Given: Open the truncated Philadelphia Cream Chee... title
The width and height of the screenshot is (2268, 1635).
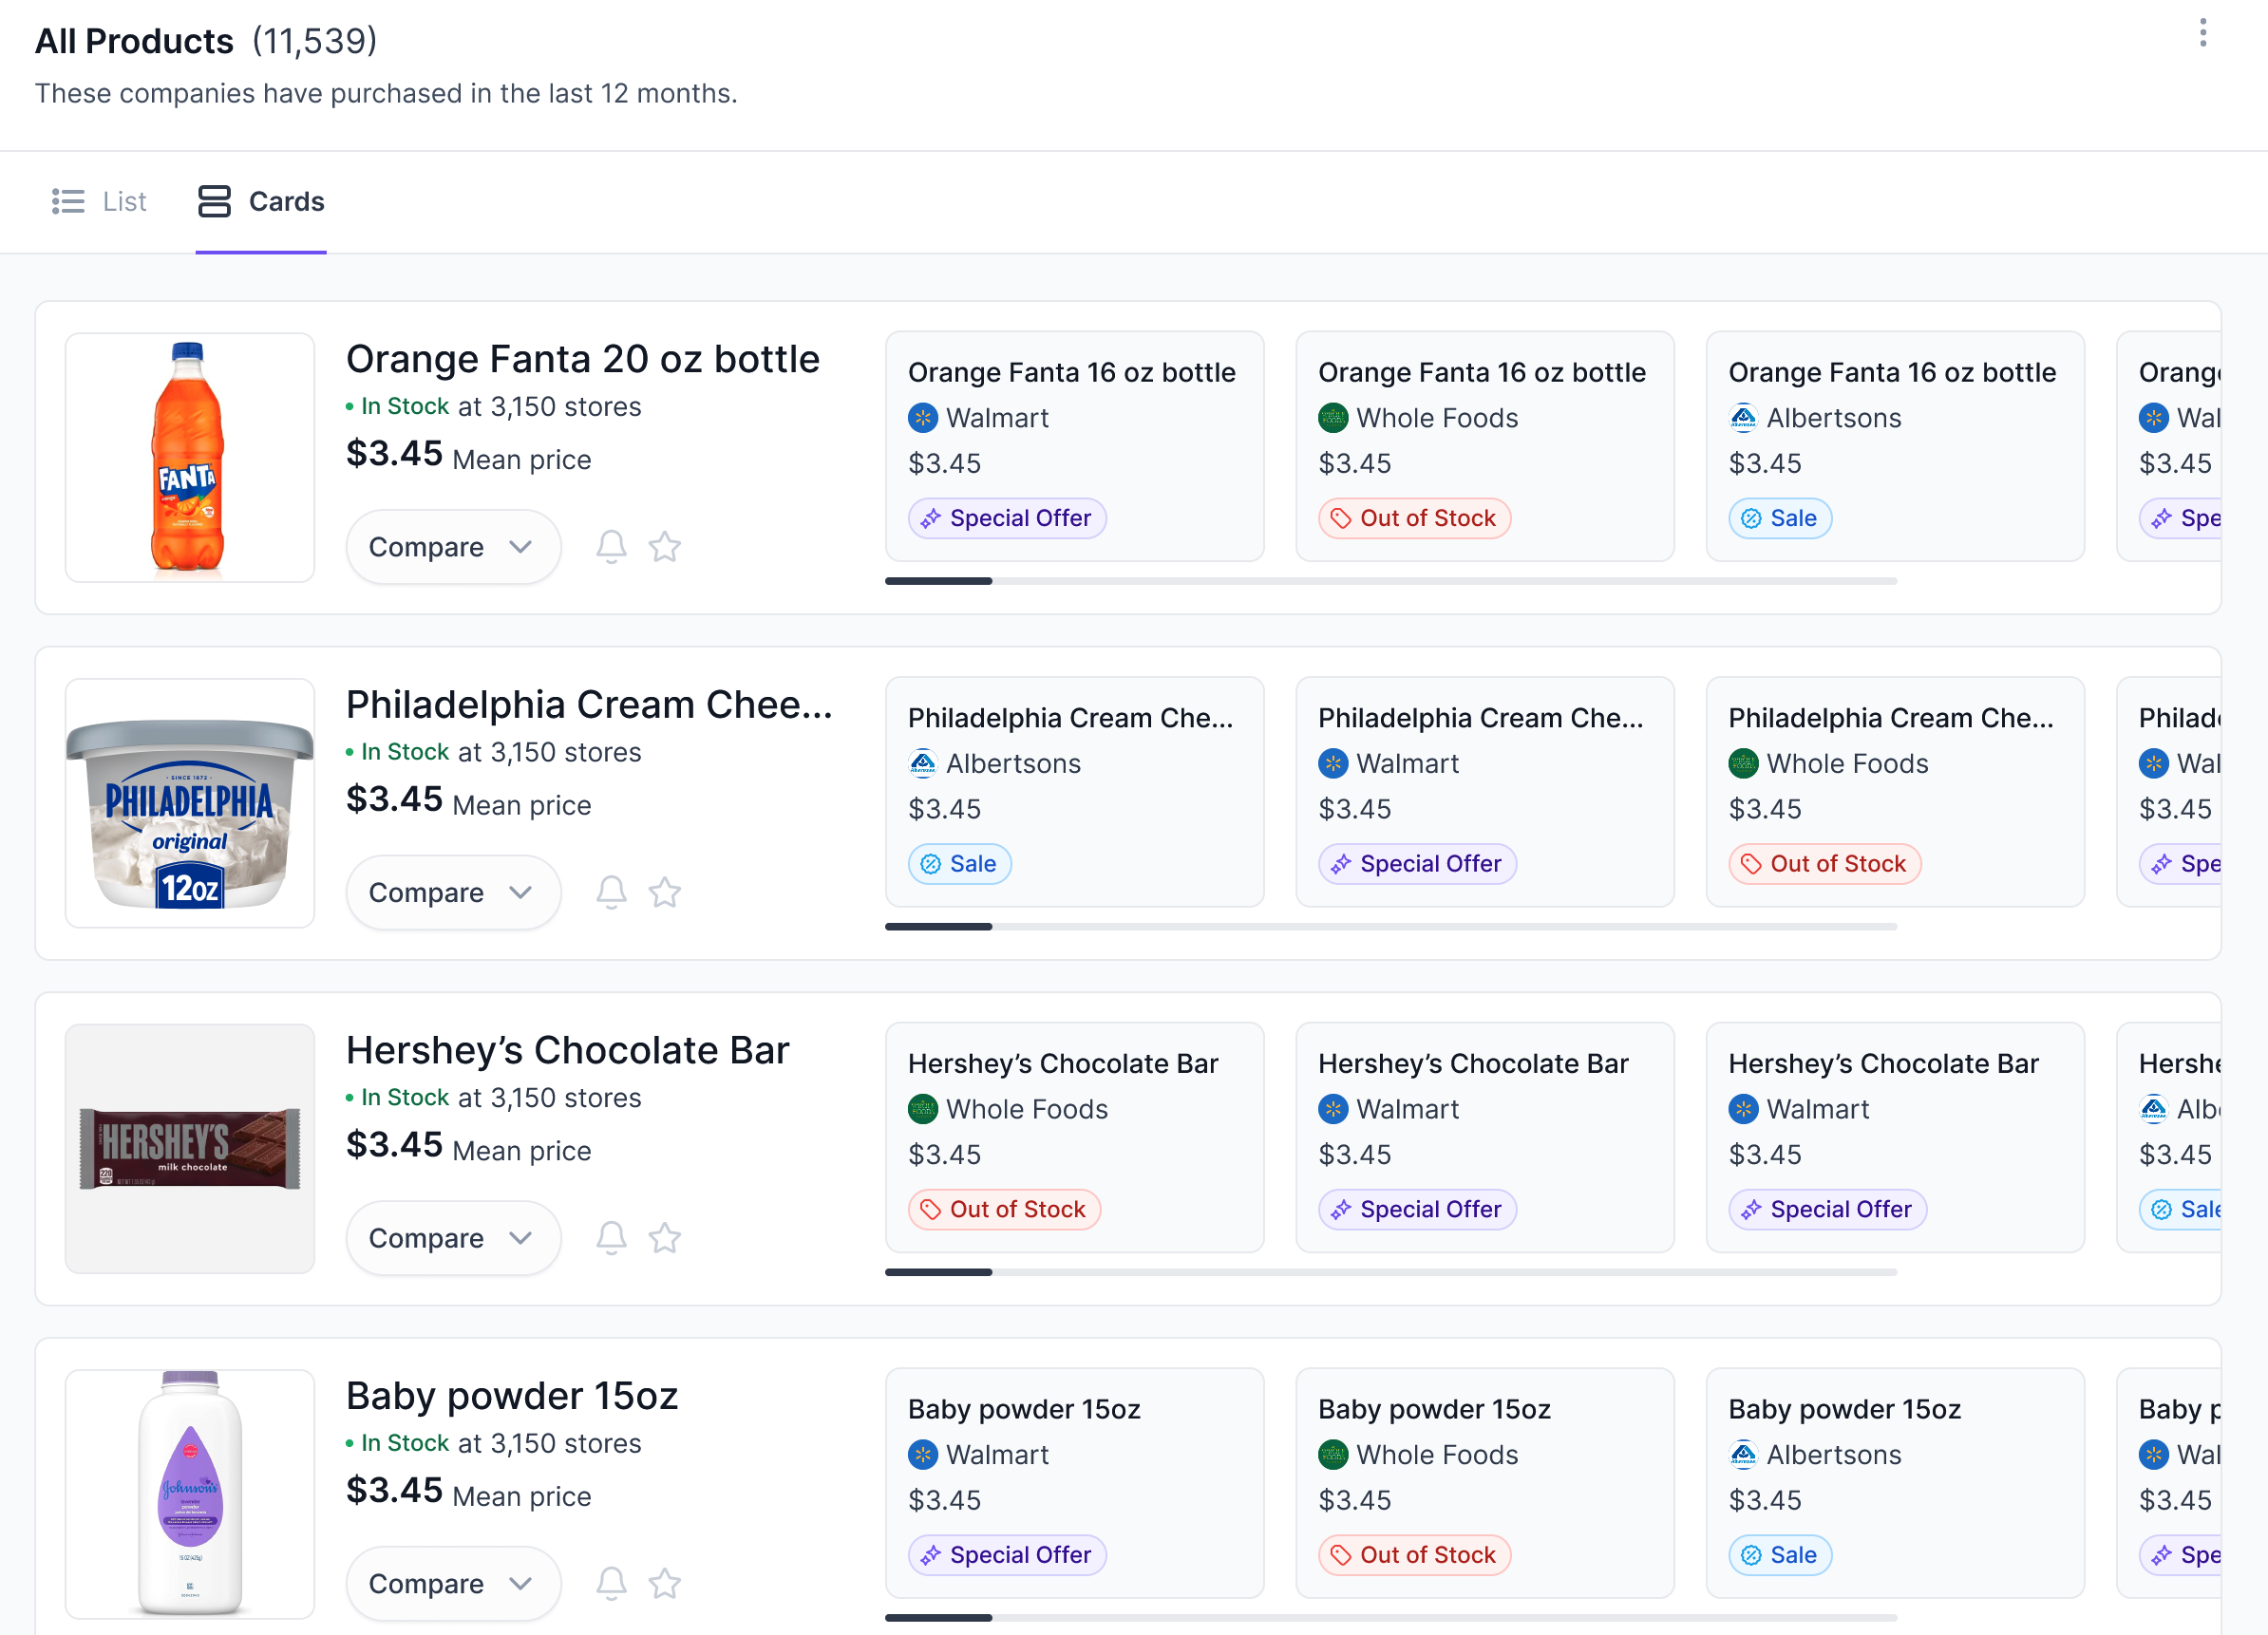Looking at the screenshot, I should pyautogui.click(x=590, y=705).
